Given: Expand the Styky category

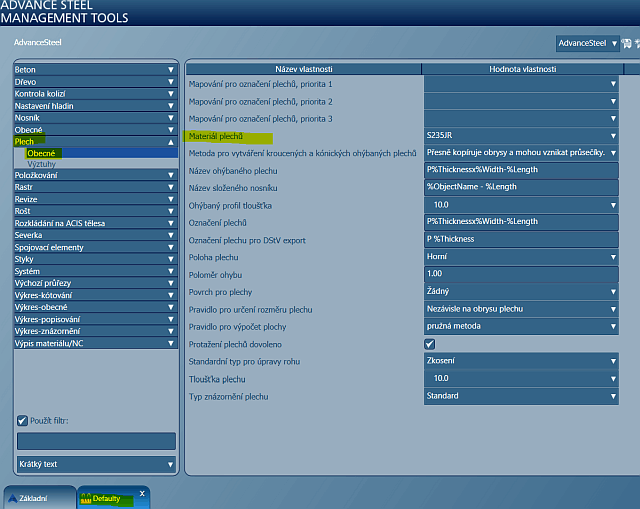Looking at the screenshot, I should [x=96, y=259].
